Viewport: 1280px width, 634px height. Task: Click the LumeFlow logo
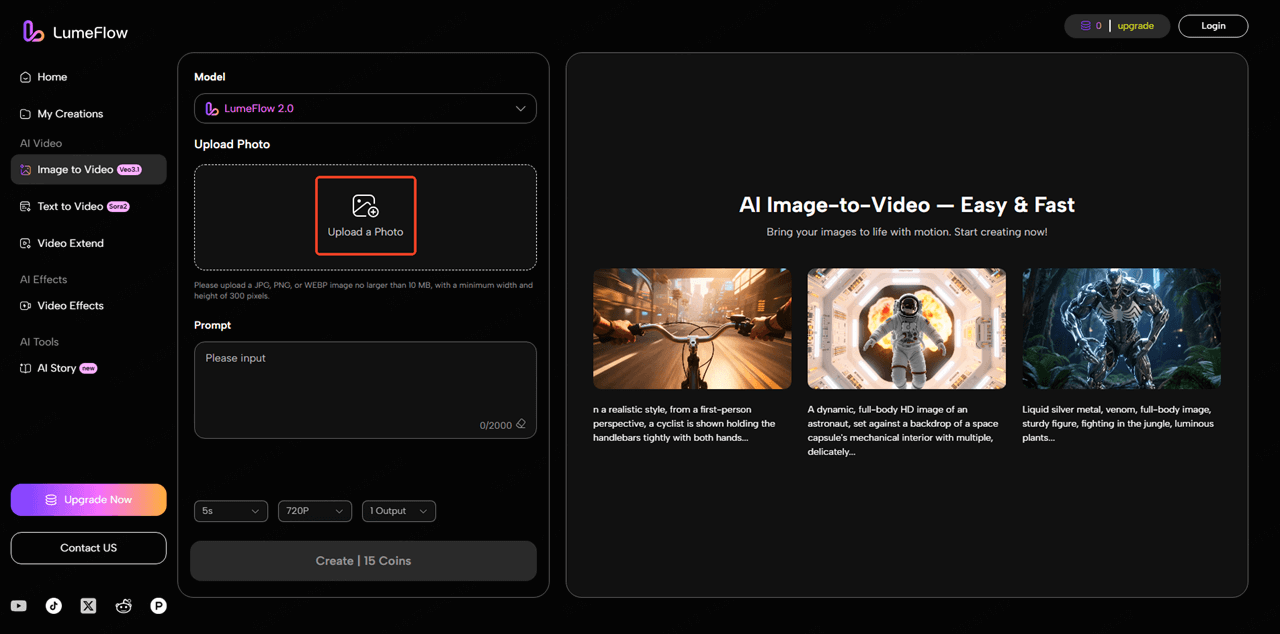tap(73, 31)
